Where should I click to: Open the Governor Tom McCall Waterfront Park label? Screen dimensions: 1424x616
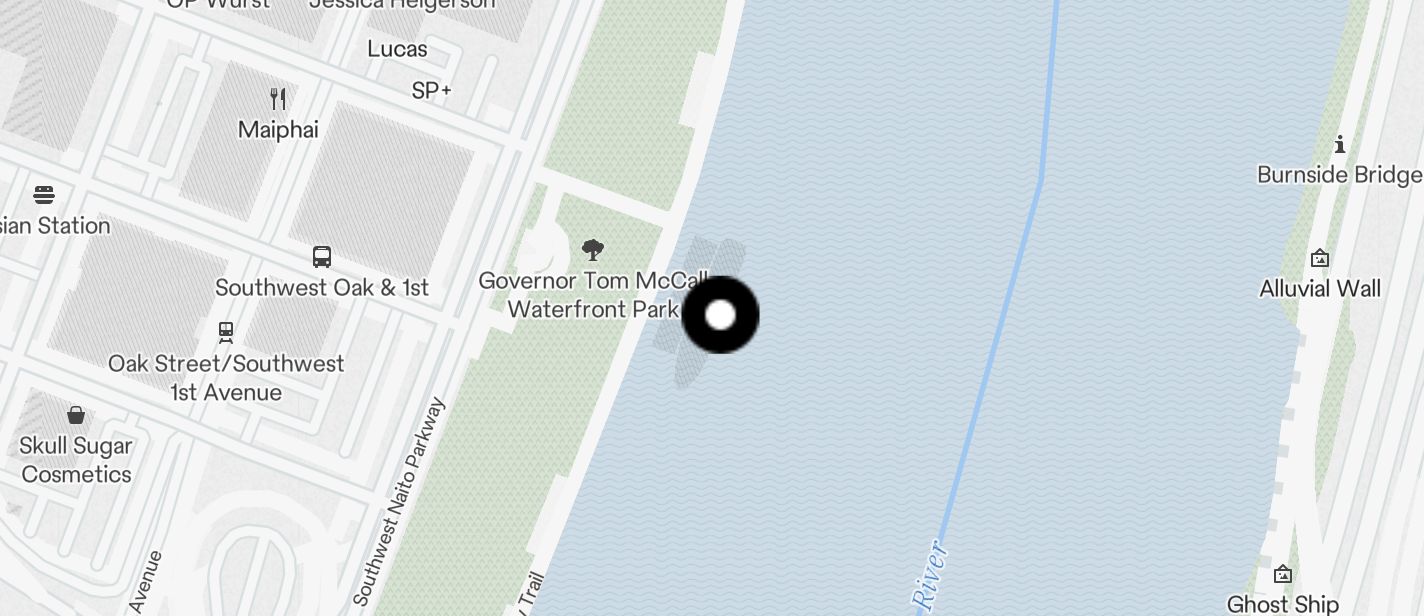coord(594,295)
